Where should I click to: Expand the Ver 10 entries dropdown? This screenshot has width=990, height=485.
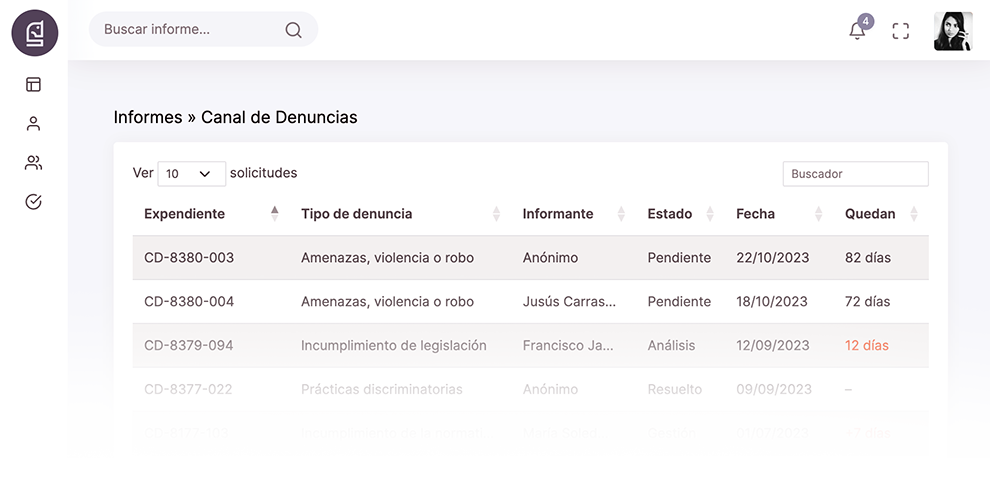(x=191, y=174)
